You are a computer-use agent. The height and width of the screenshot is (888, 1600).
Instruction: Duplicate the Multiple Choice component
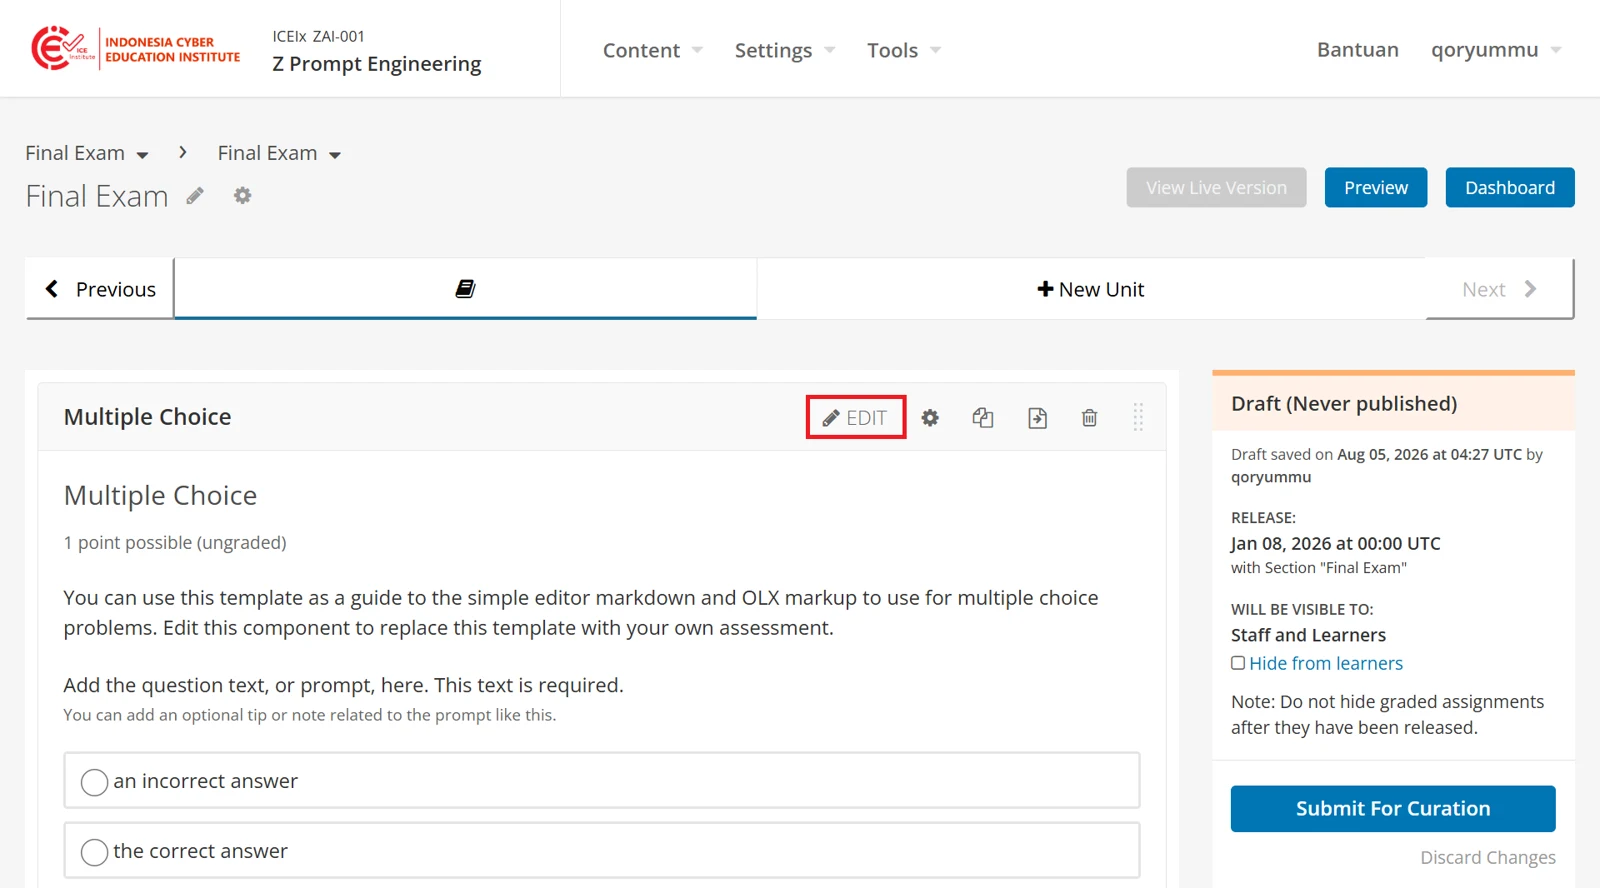tap(983, 418)
